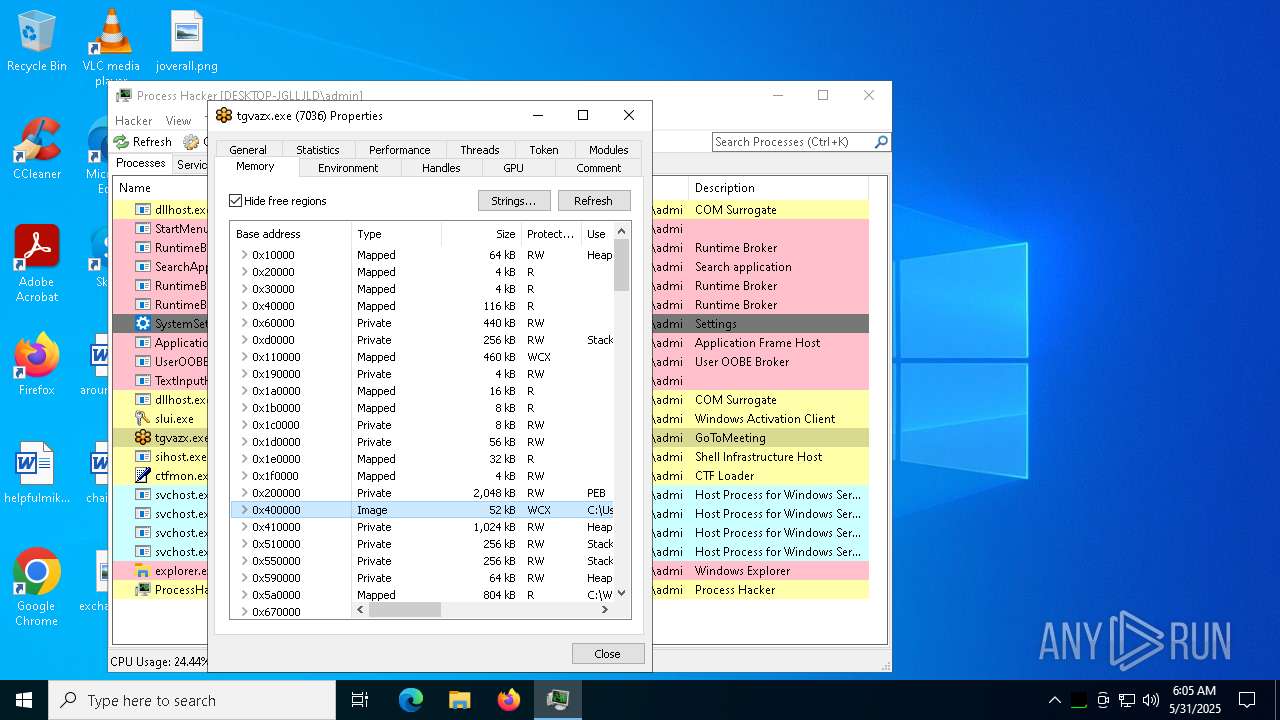Viewport: 1280px width, 720px height.
Task: Expand memory region 0x1d0000
Action: 244,442
